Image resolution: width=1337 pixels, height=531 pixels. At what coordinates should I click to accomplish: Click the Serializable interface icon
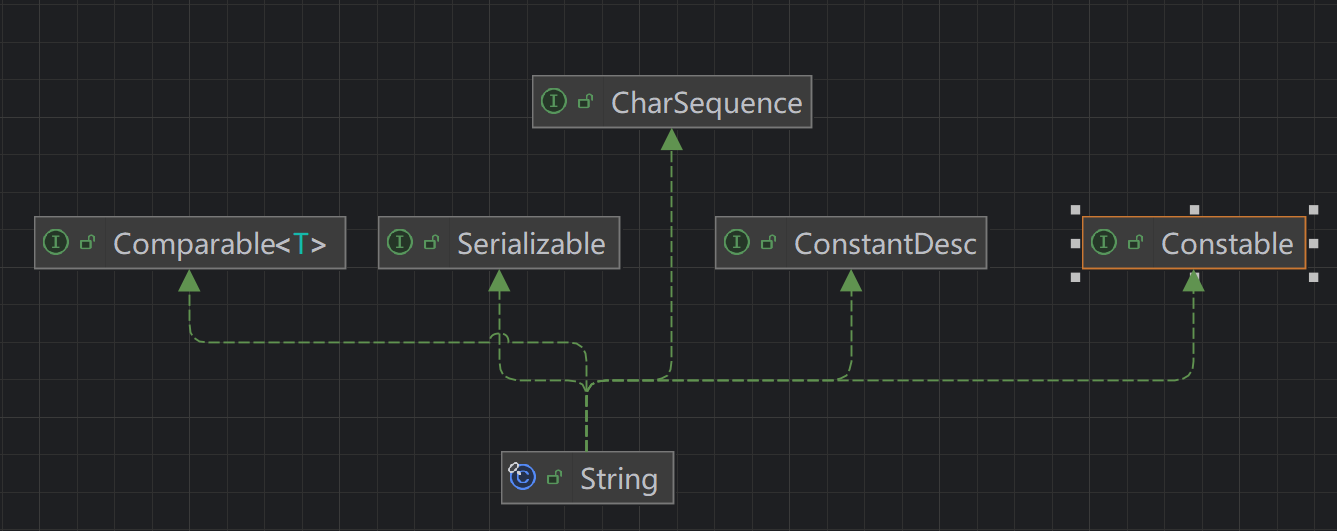[400, 243]
